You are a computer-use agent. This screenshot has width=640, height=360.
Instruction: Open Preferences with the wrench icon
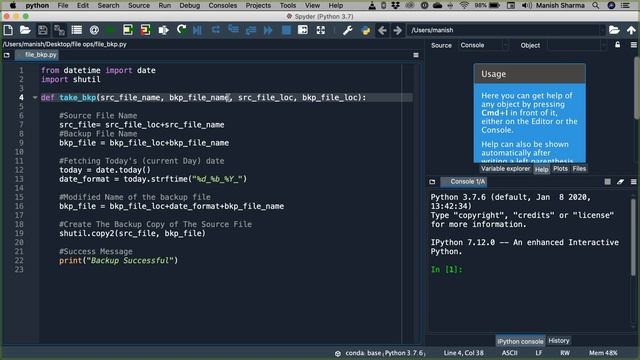348,30
